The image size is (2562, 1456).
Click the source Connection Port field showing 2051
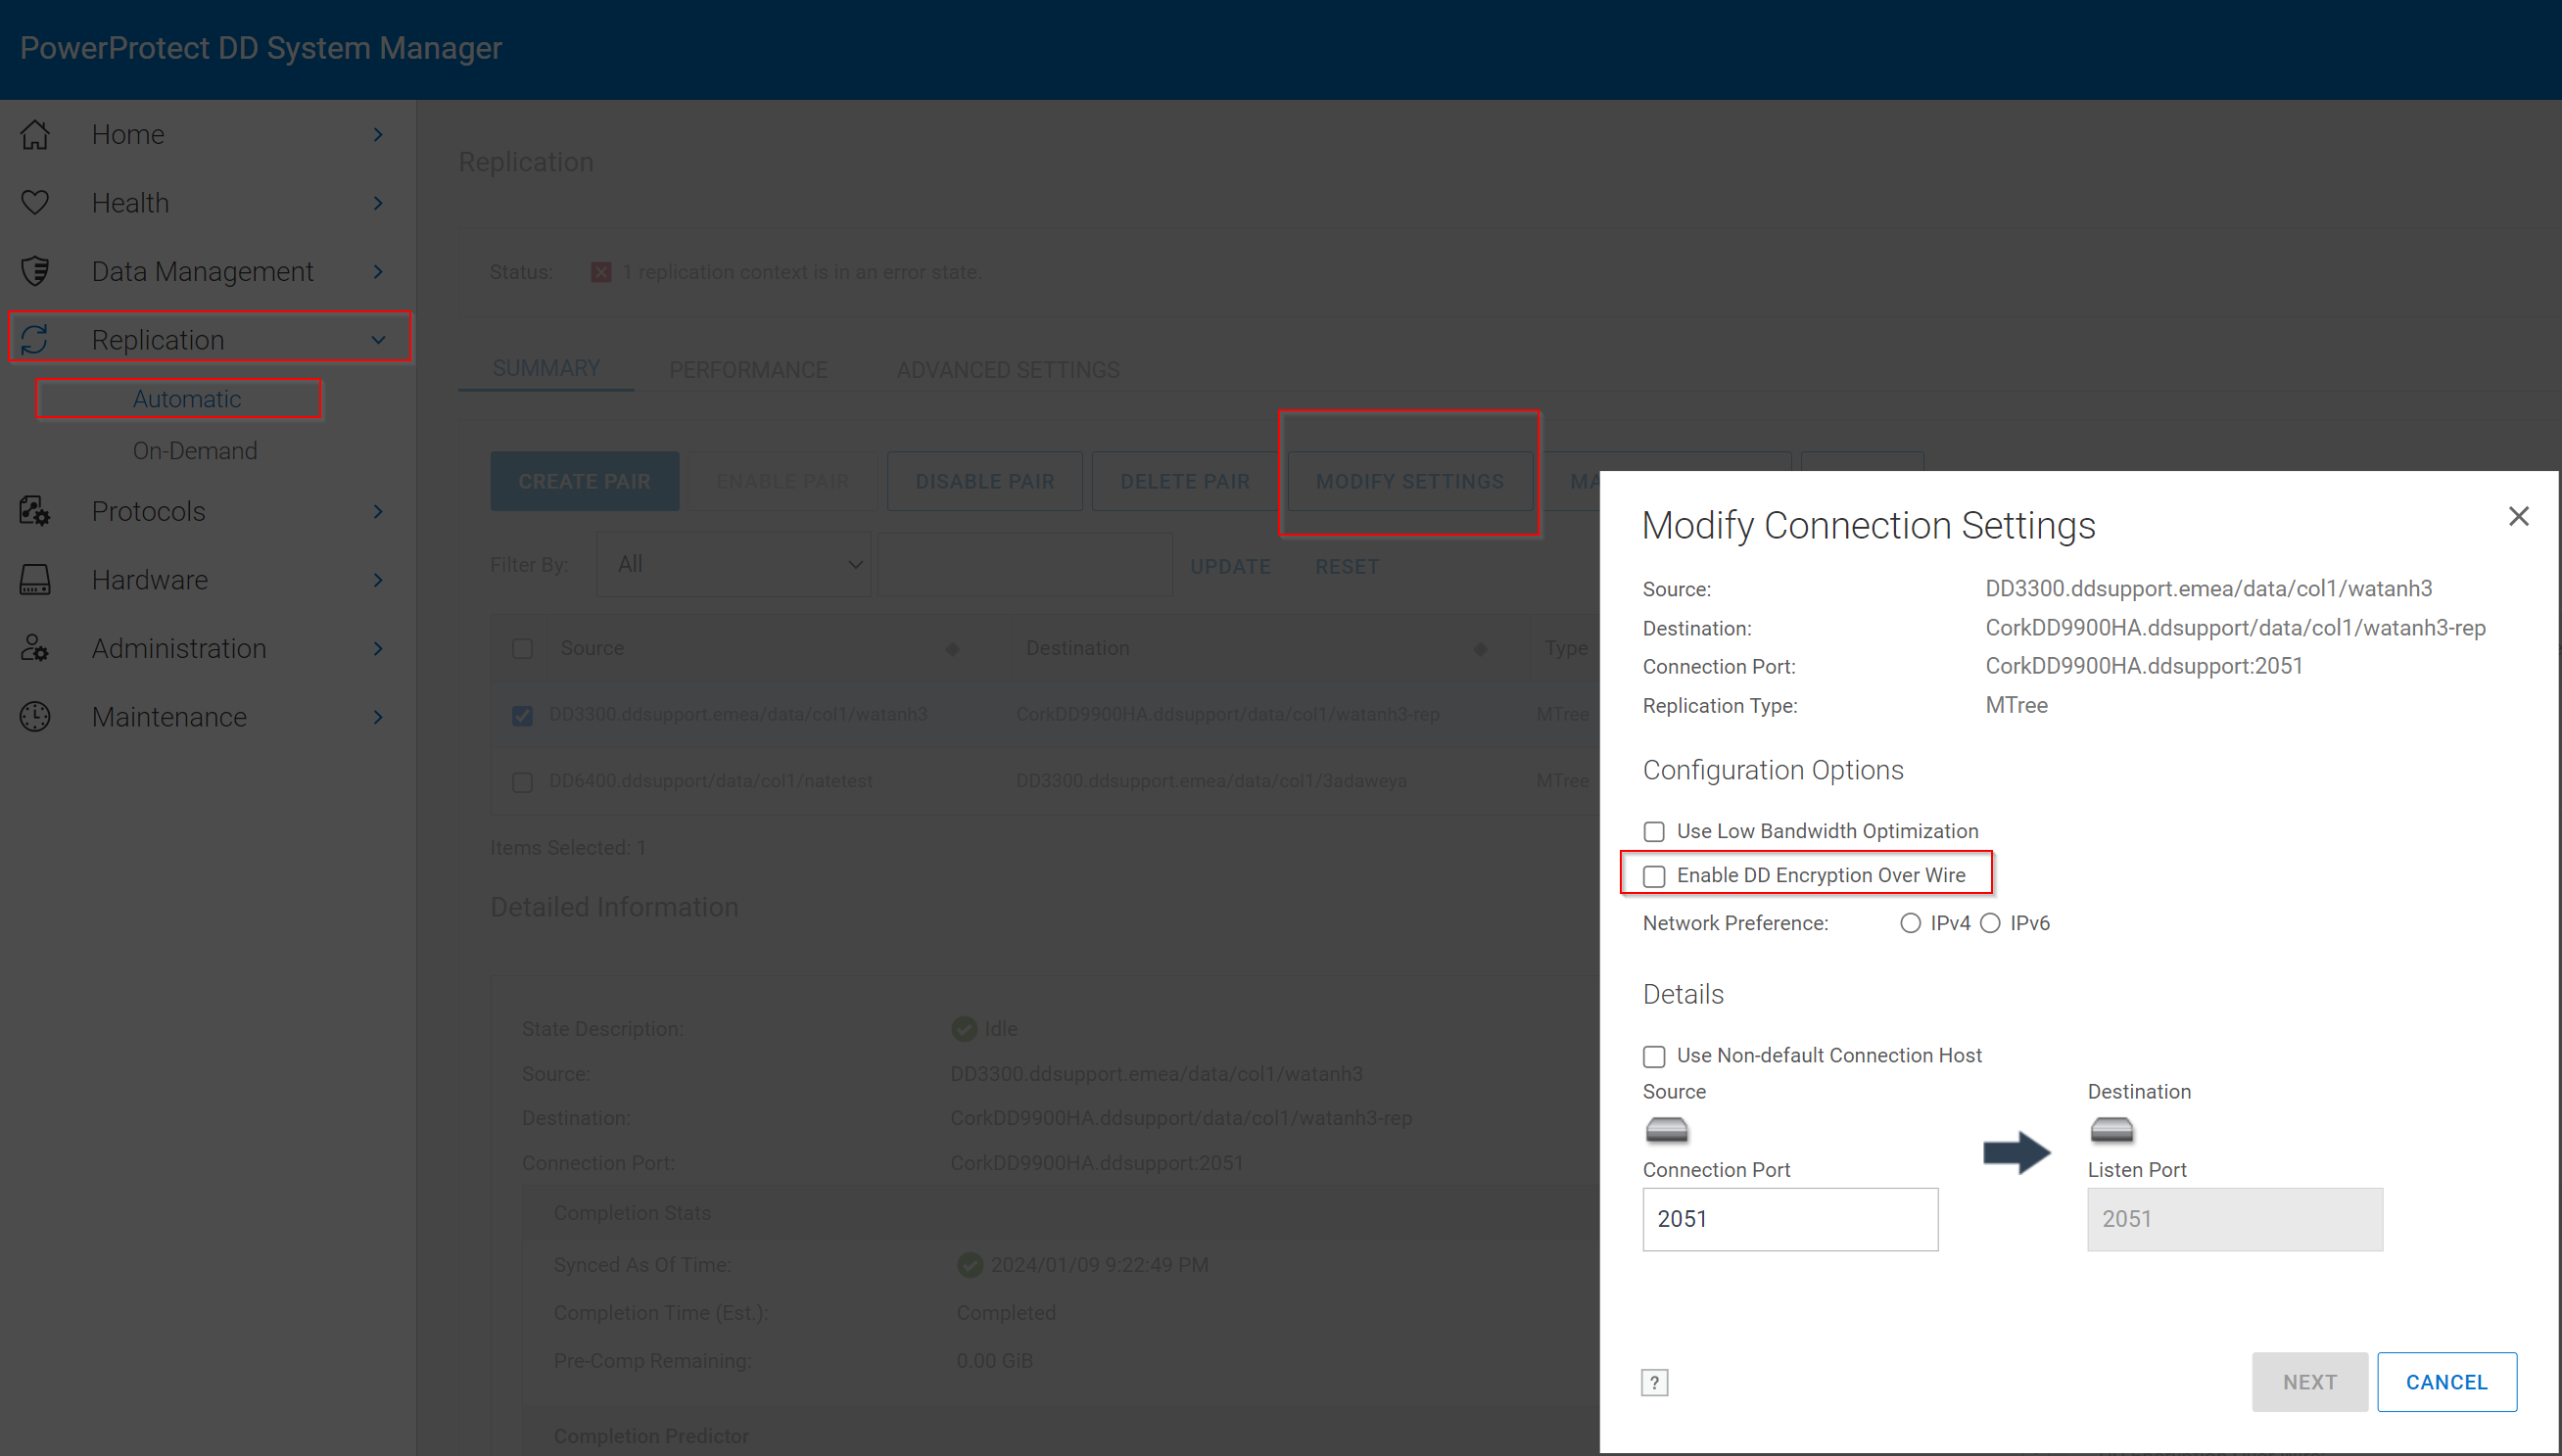click(1790, 1219)
